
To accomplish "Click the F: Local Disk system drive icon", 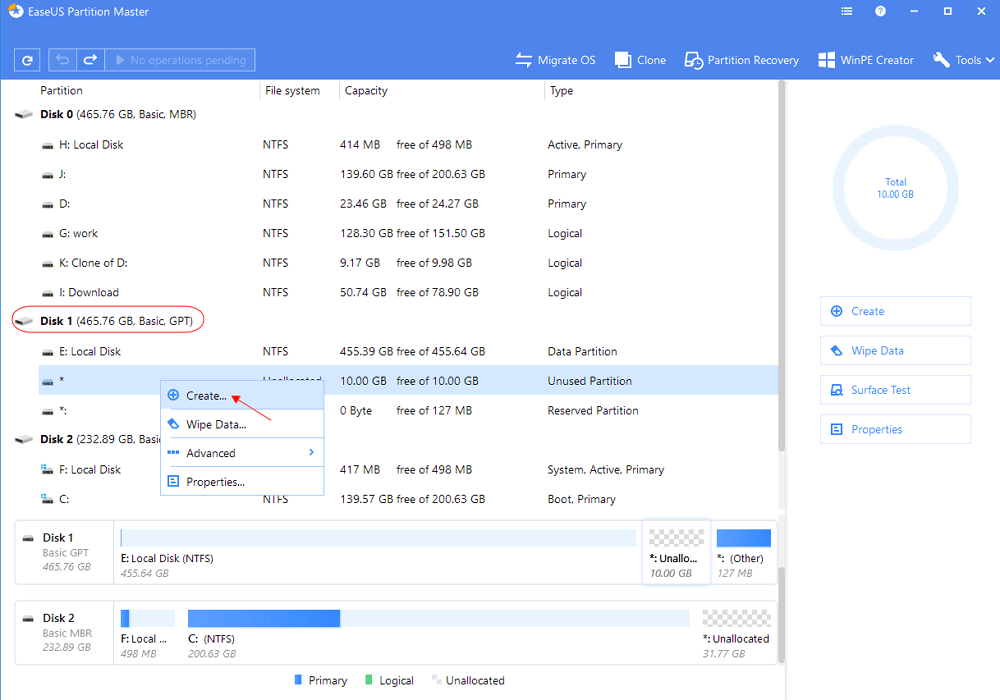I will [x=47, y=469].
